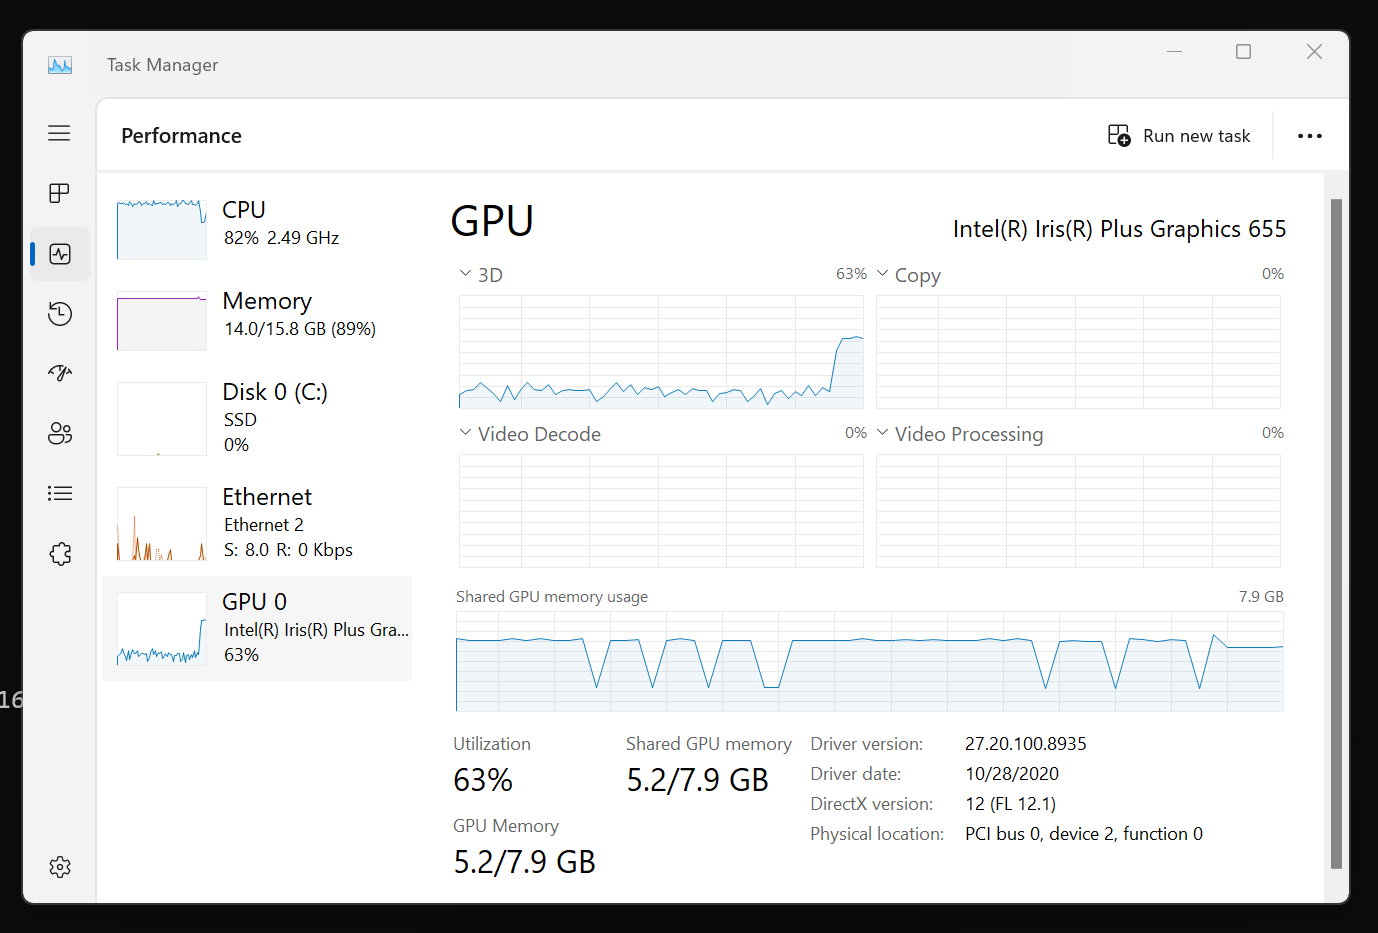This screenshot has width=1378, height=933.
Task: Open Task Manager settings gear
Action: [59, 866]
